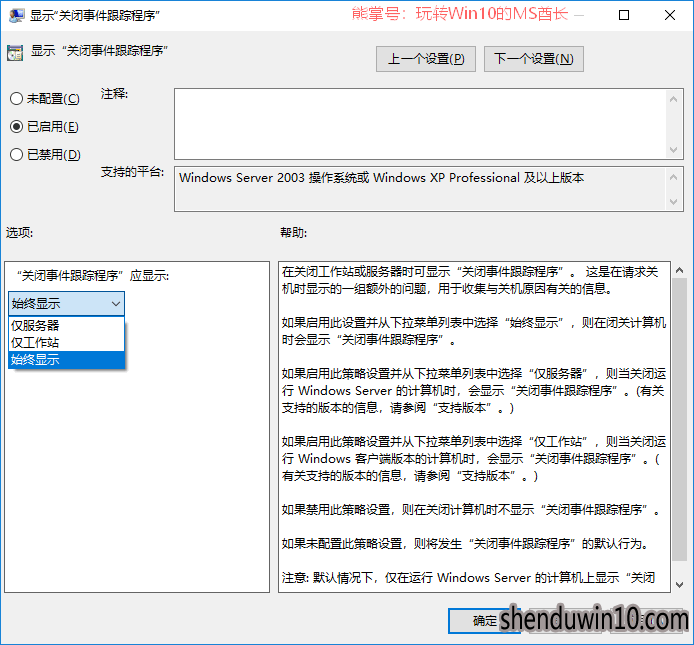Click the 选项: section label
This screenshot has height=645, width=694.
point(19,232)
